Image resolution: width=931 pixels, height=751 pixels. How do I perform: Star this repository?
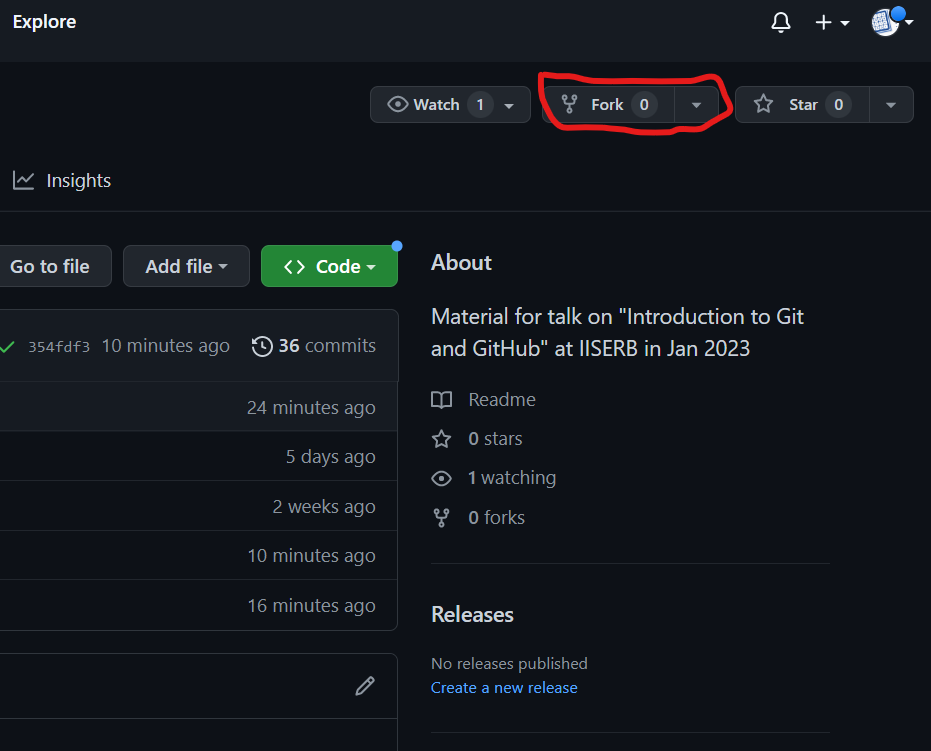(802, 104)
